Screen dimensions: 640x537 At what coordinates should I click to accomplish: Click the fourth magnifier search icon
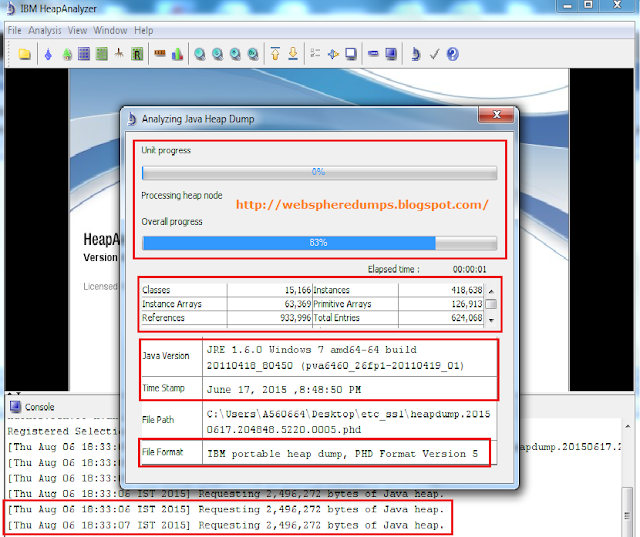253,54
